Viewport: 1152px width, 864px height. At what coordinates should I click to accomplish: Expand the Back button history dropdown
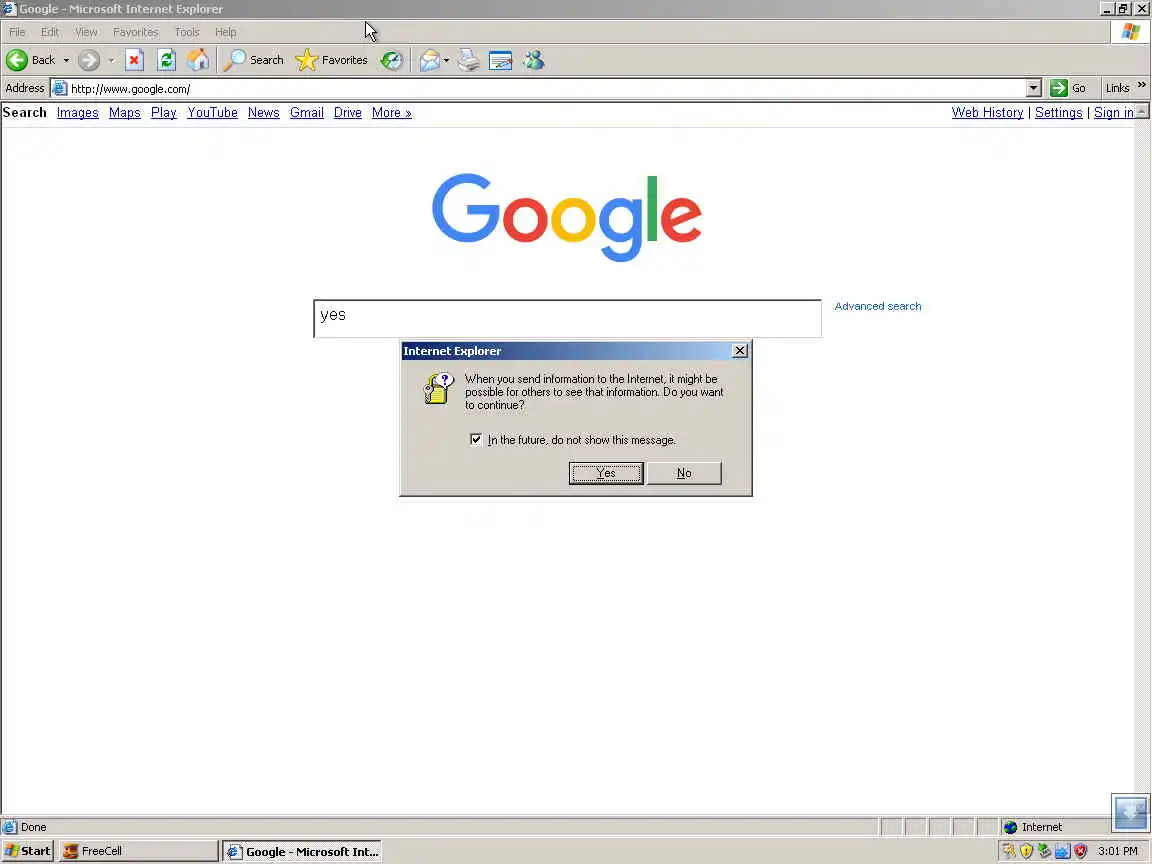[x=66, y=60]
